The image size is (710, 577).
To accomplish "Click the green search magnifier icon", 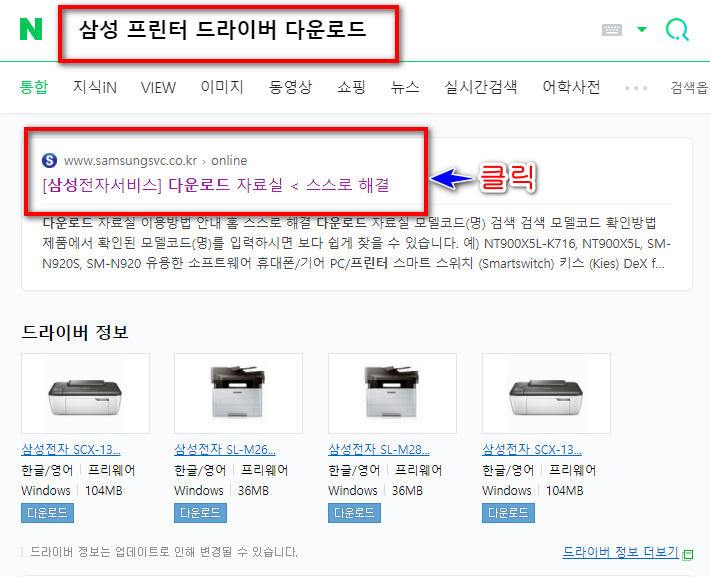I will [x=677, y=30].
